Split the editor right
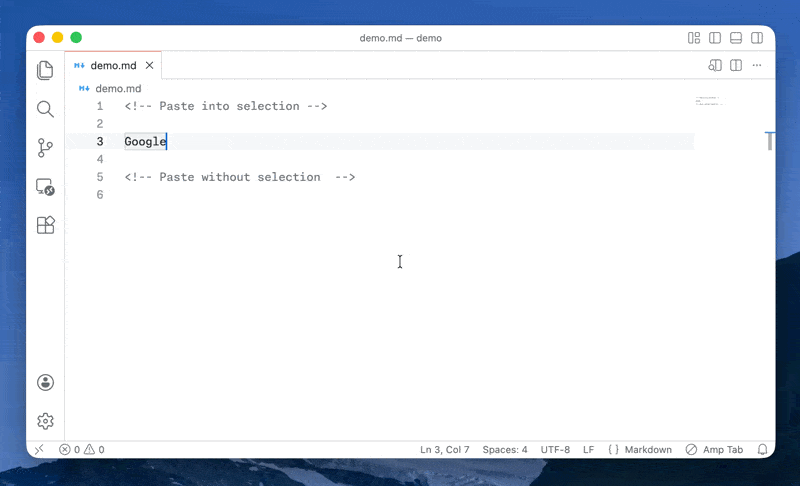The image size is (800, 486). (x=736, y=65)
